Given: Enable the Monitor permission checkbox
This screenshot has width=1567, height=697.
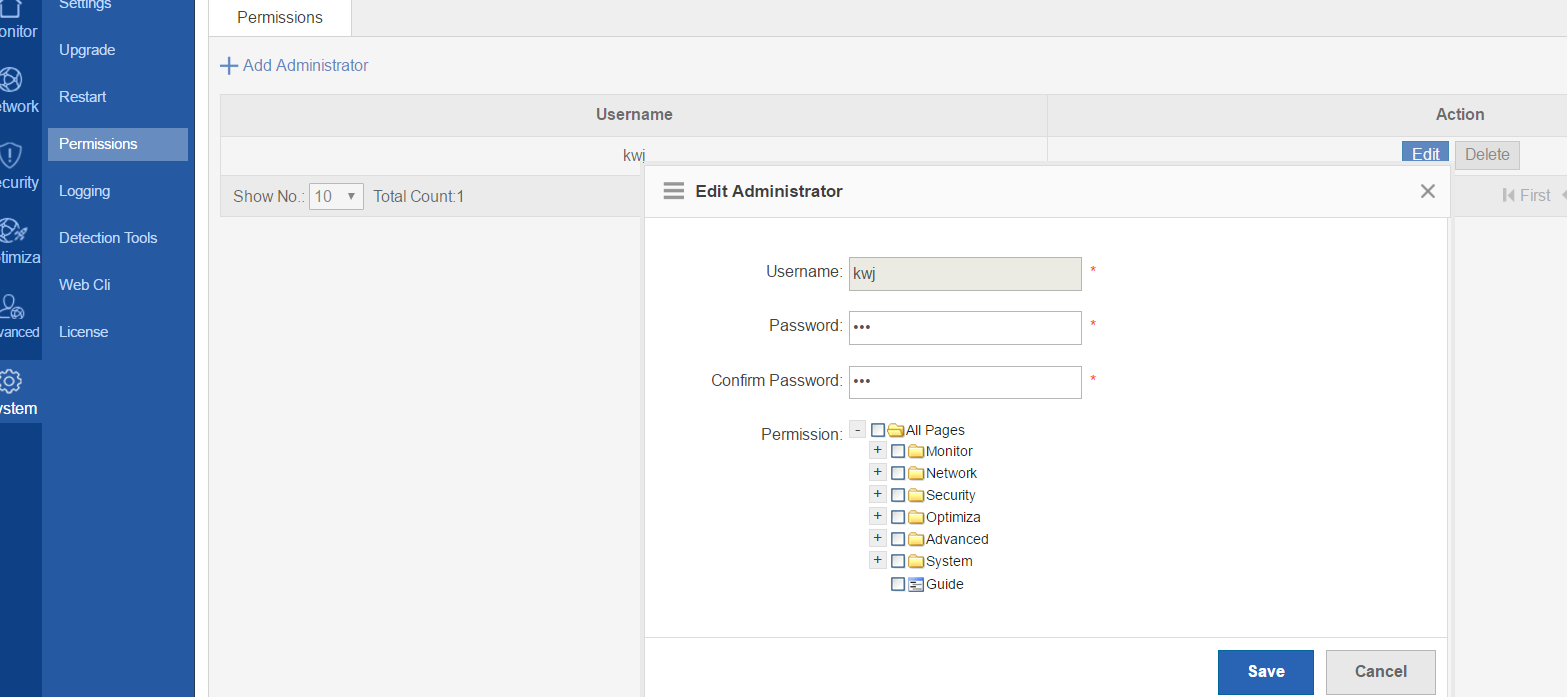Looking at the screenshot, I should tap(898, 451).
